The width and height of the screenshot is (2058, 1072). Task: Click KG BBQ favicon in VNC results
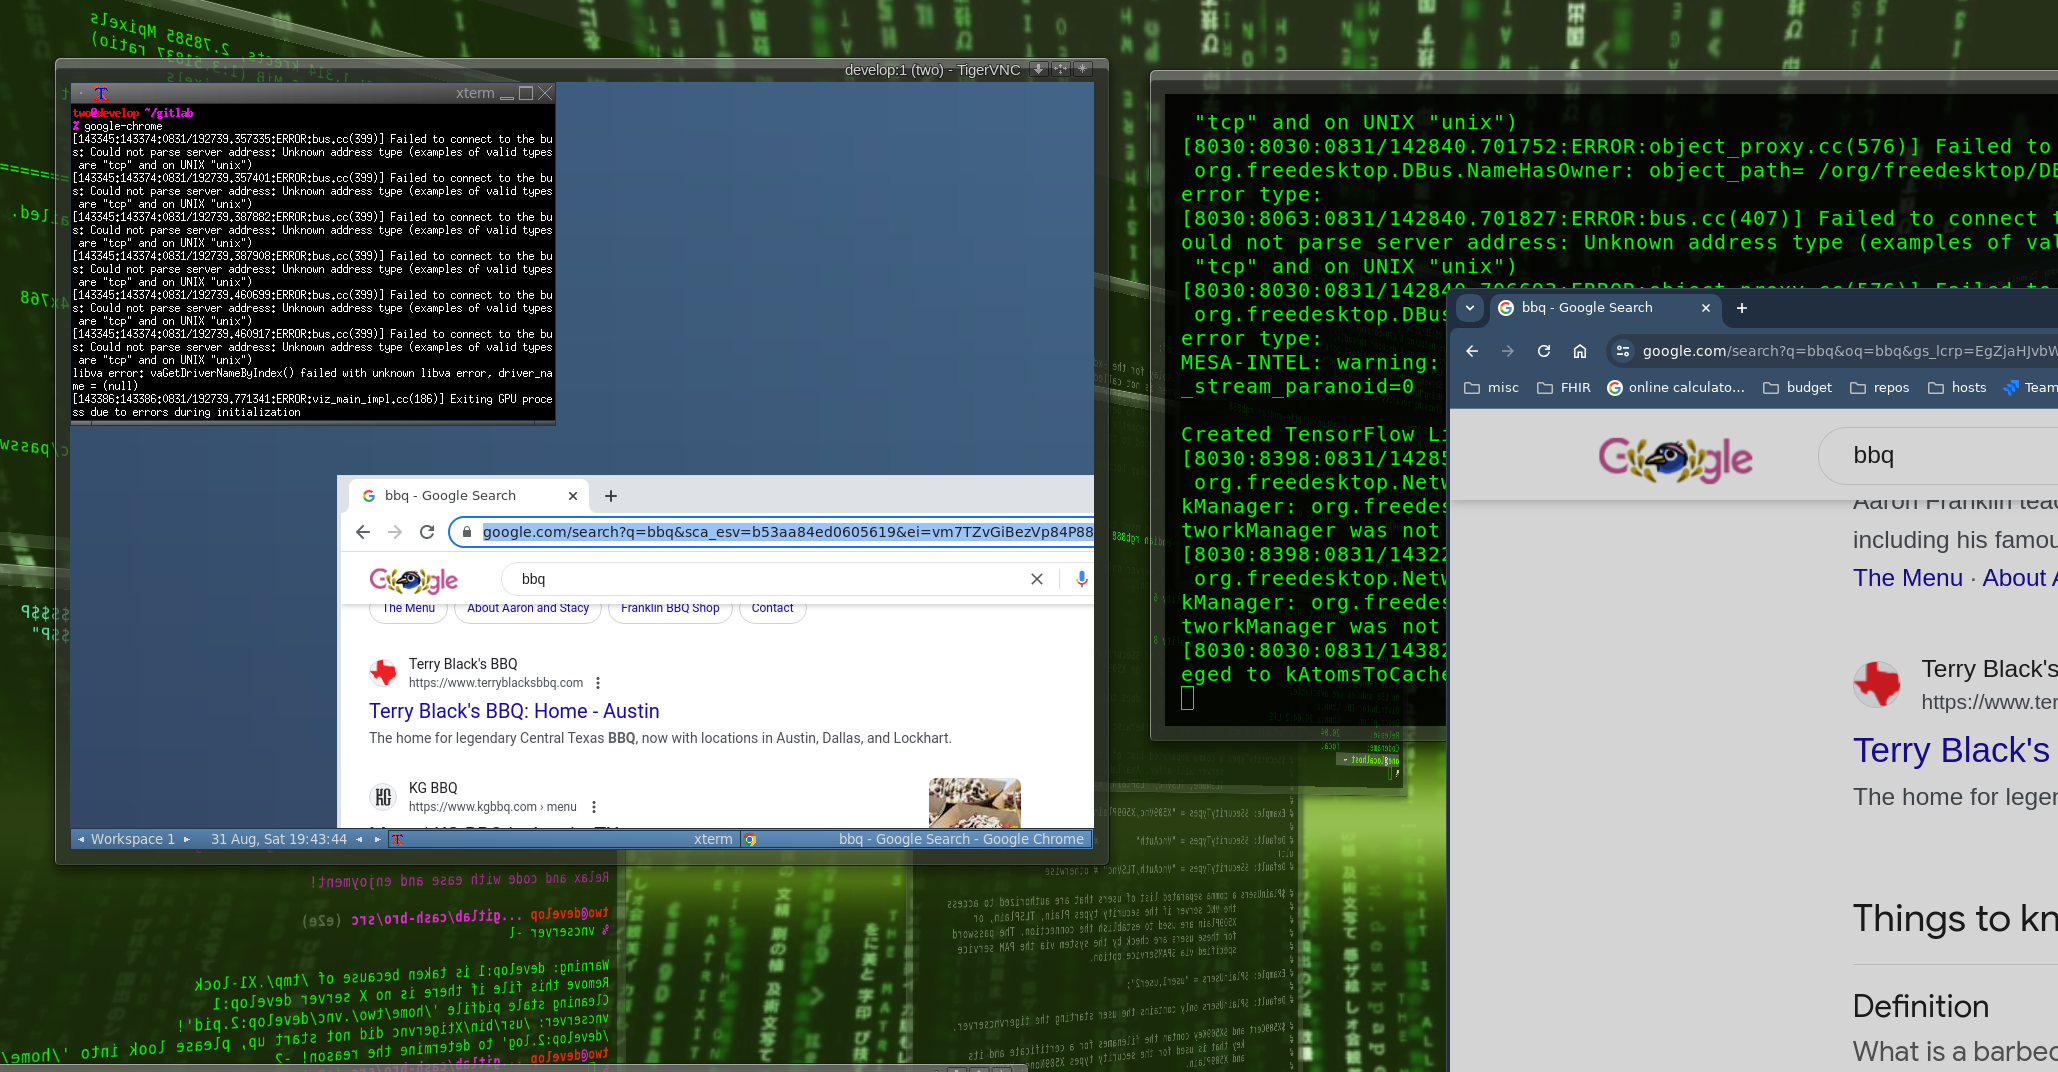pos(383,797)
